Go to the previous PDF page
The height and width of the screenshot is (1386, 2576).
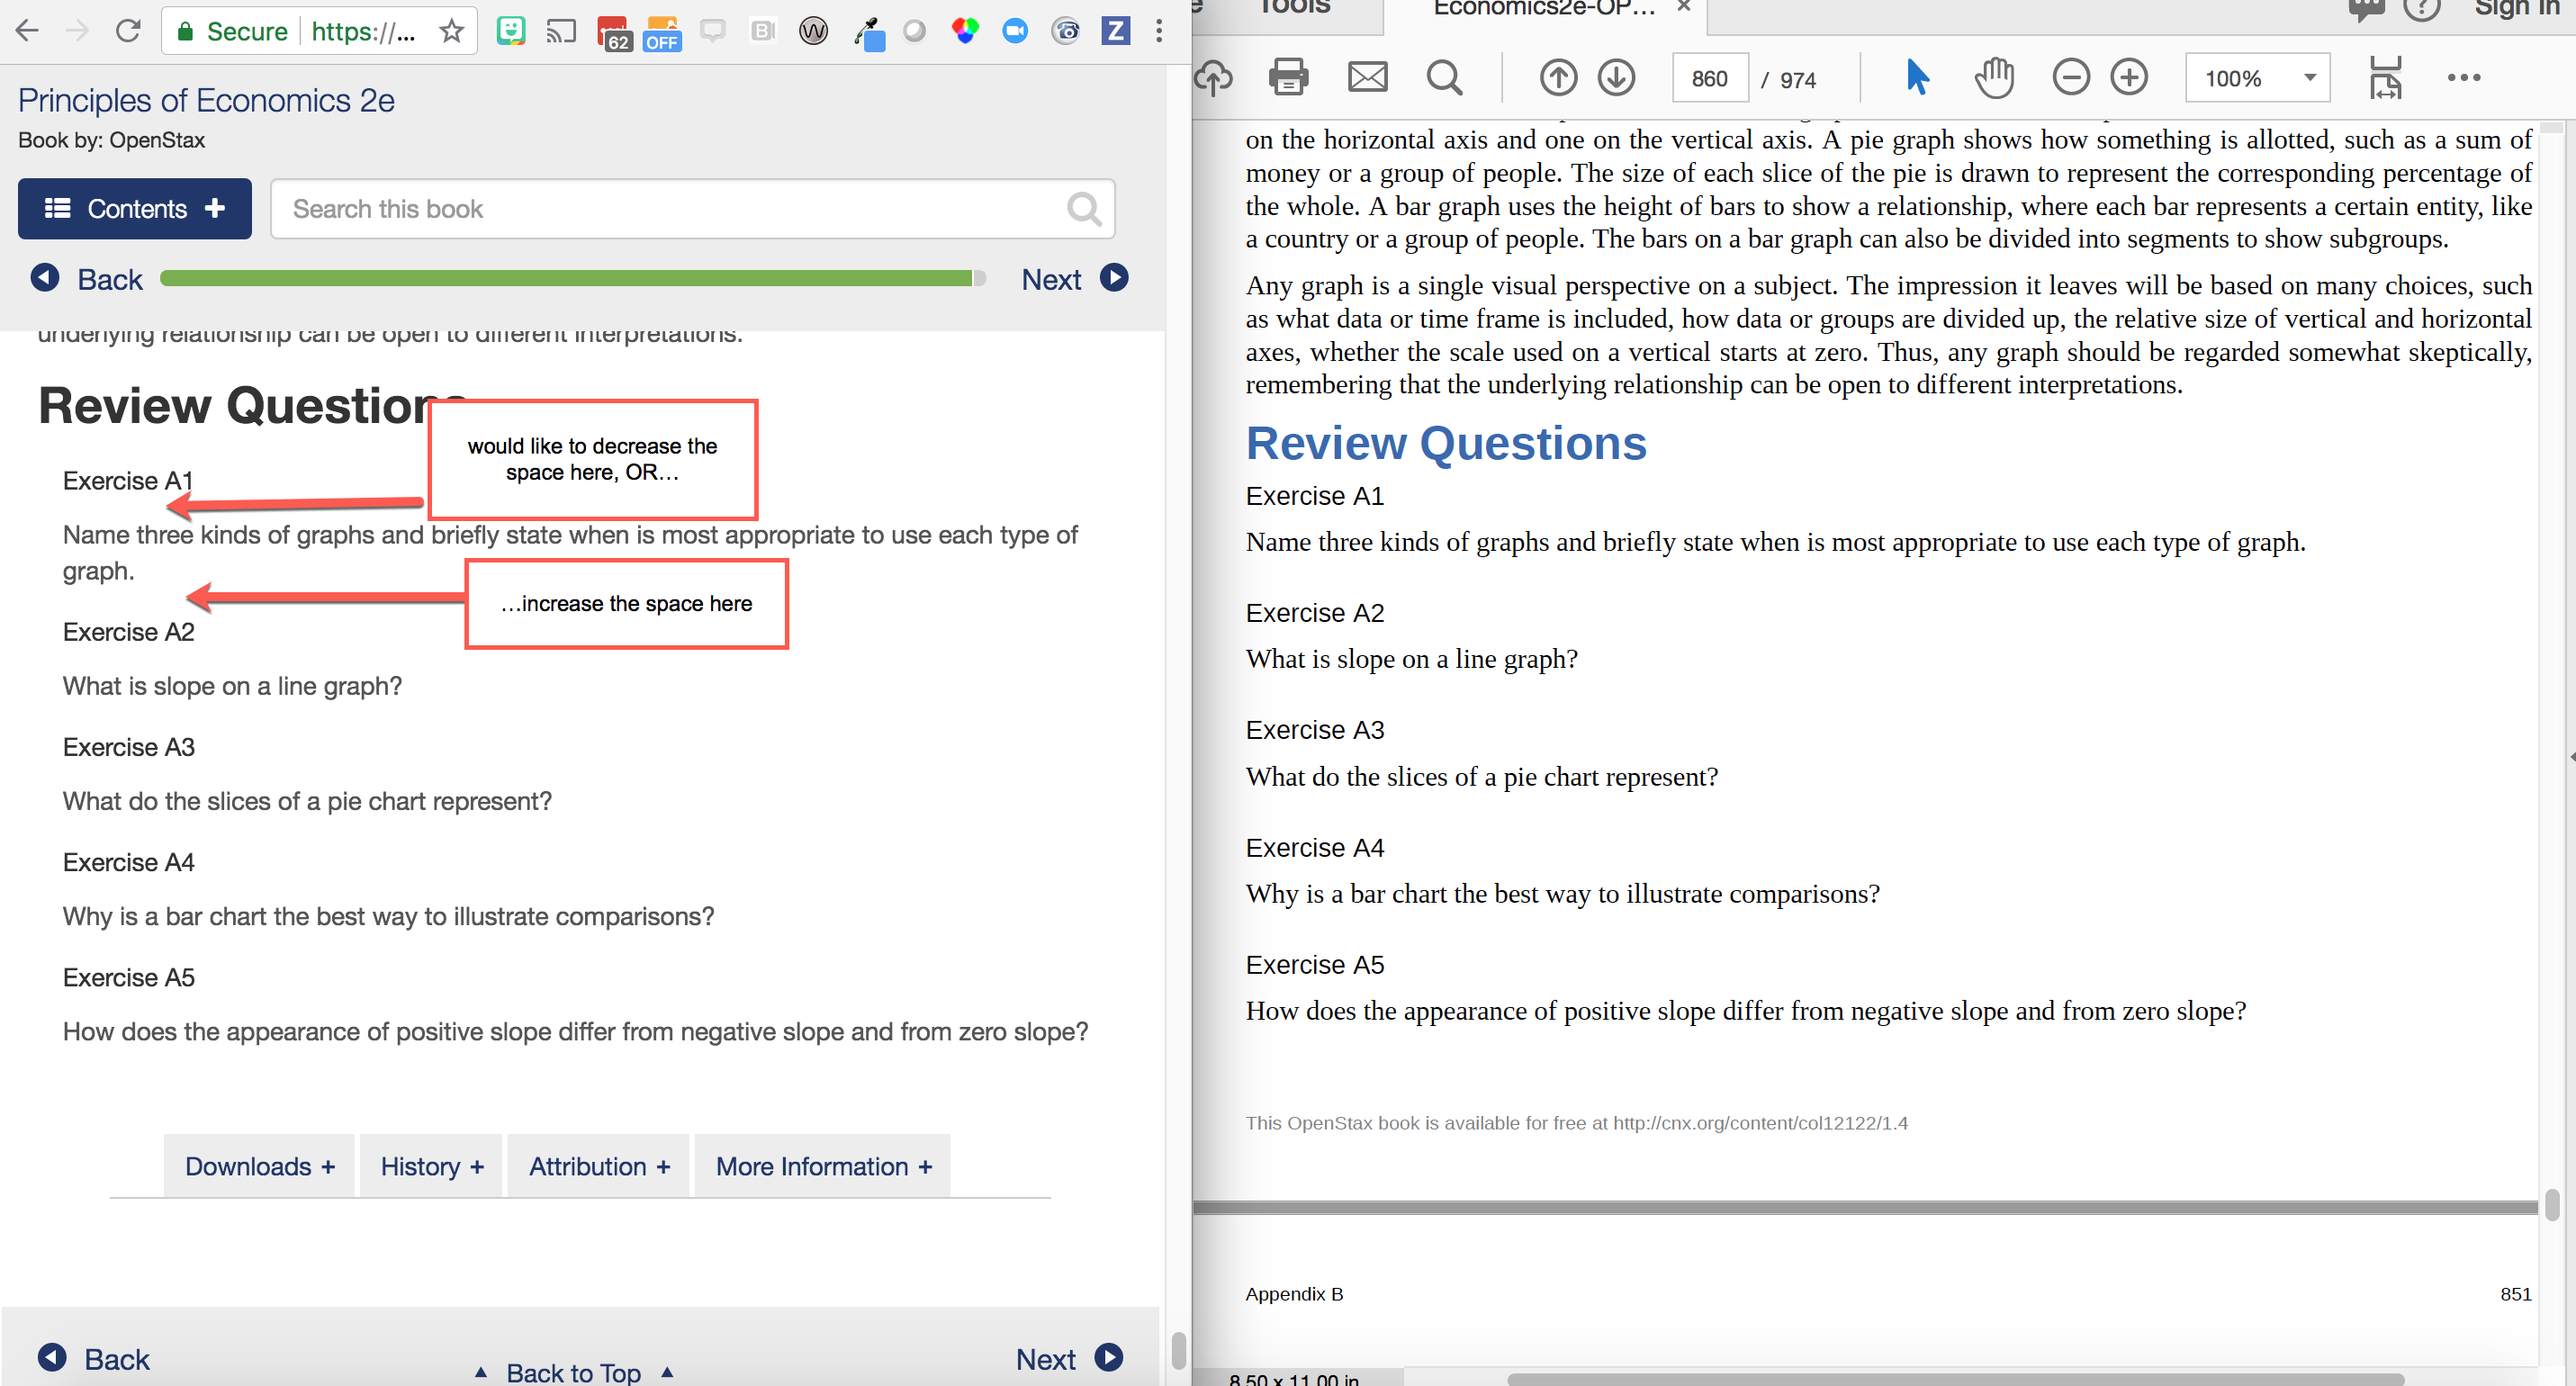pyautogui.click(x=1558, y=77)
